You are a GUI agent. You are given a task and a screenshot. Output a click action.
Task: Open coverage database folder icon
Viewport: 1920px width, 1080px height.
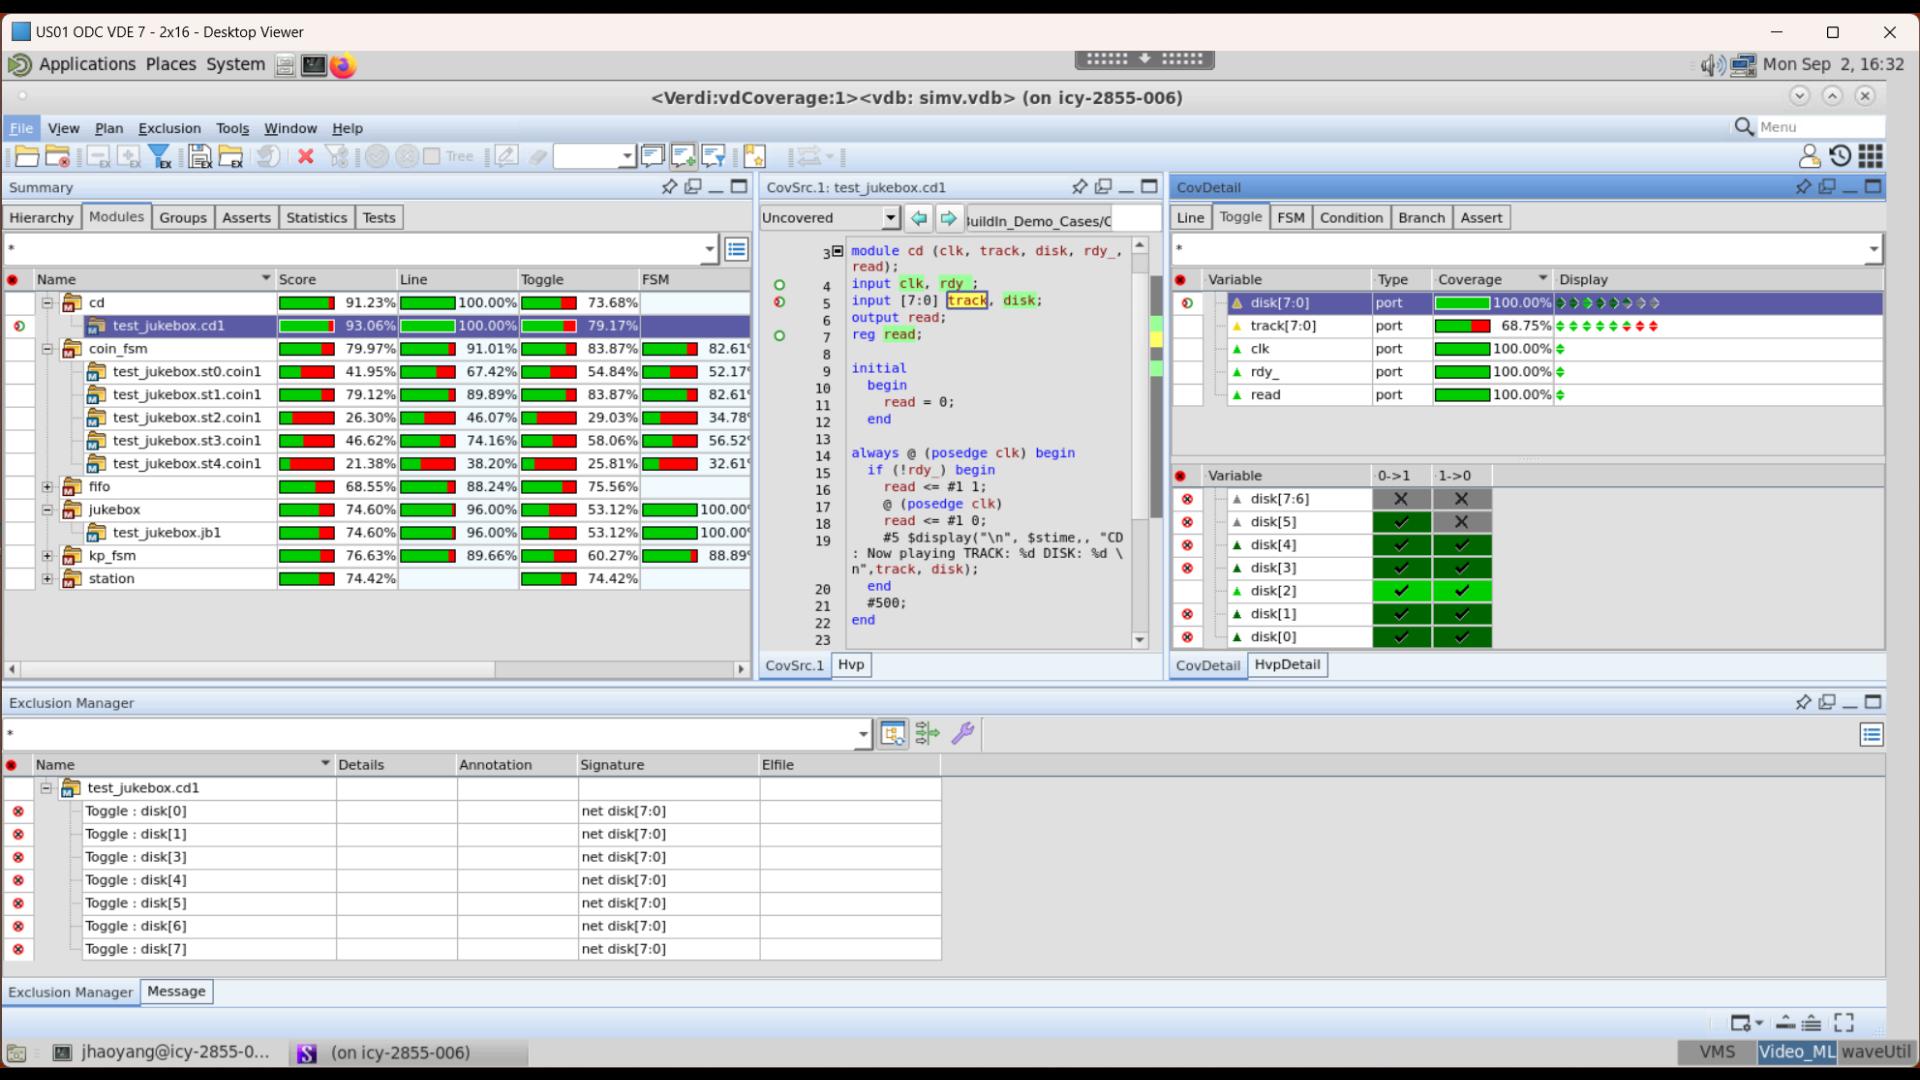[27, 157]
